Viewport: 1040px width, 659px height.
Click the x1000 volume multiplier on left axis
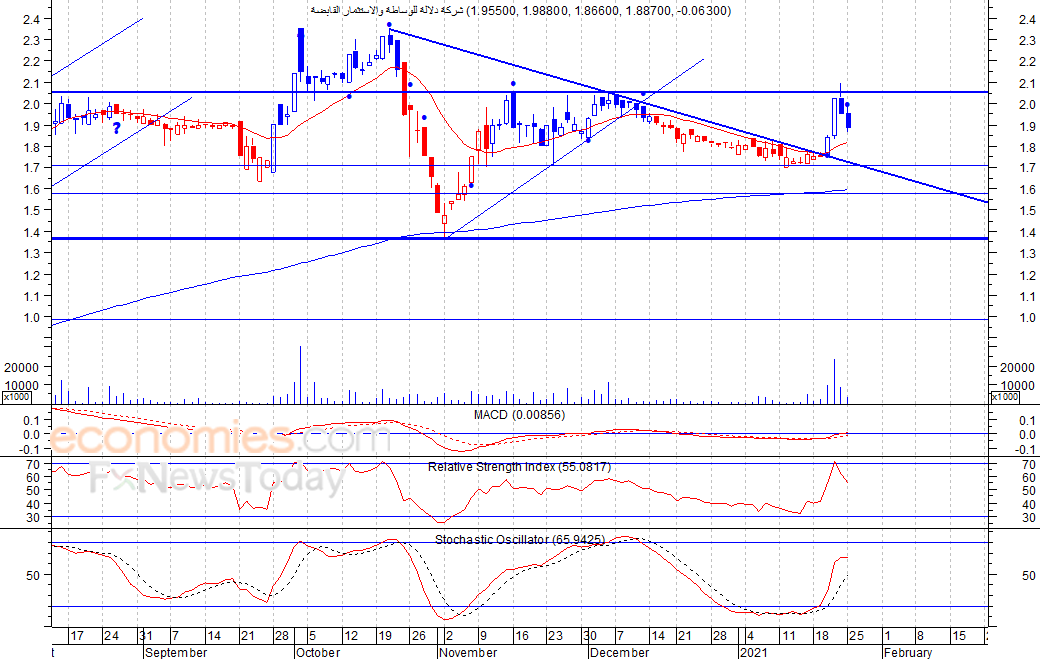[x=16, y=396]
